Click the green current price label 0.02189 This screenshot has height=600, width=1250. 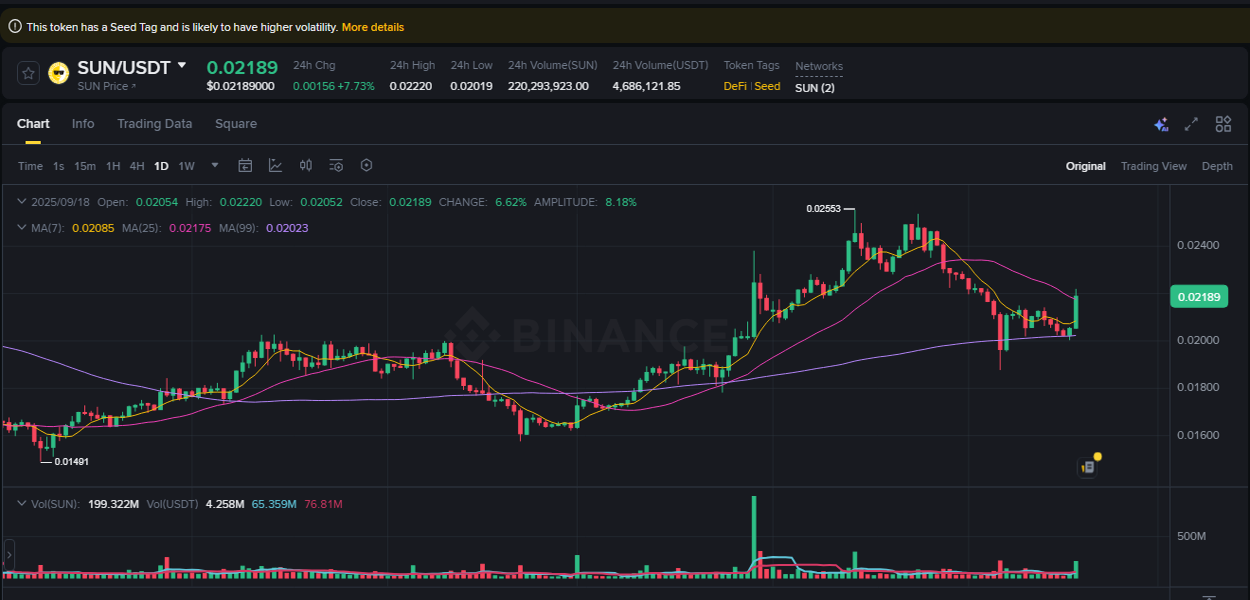click(x=1198, y=296)
